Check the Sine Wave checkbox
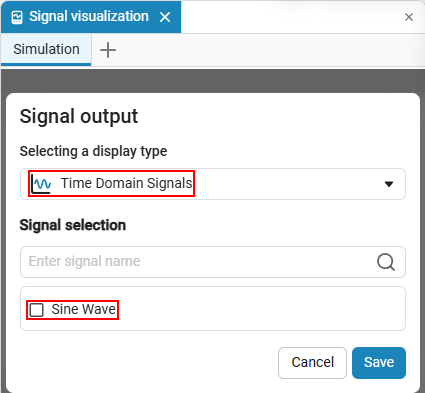 (x=37, y=310)
